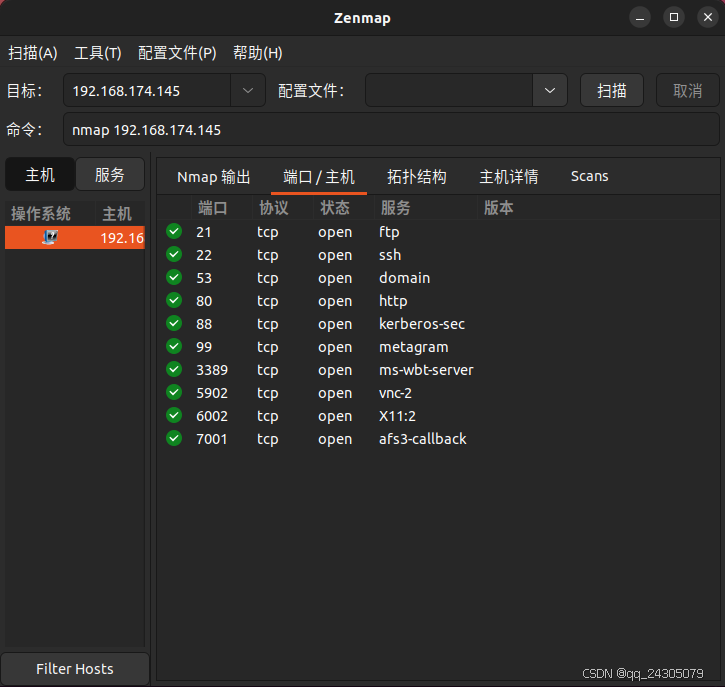Select the metagram service row
This screenshot has width=725, height=687.
pos(438,346)
